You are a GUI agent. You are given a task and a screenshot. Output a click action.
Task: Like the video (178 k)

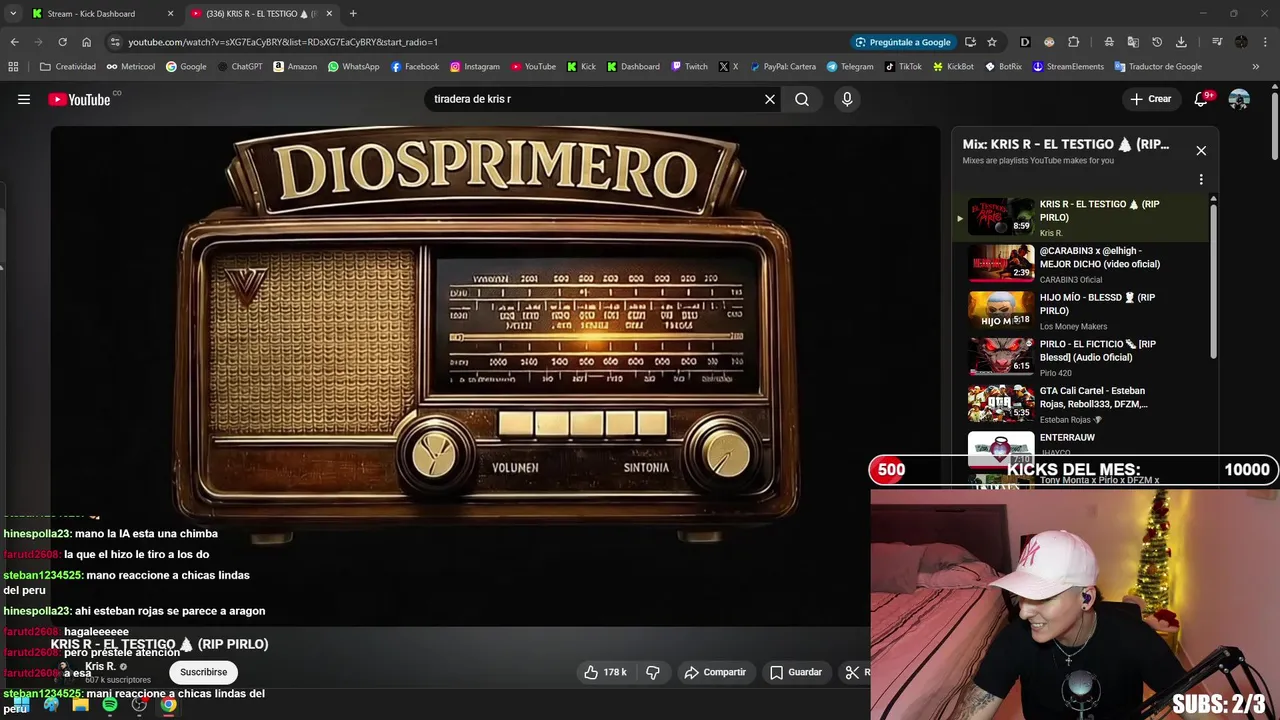(606, 672)
